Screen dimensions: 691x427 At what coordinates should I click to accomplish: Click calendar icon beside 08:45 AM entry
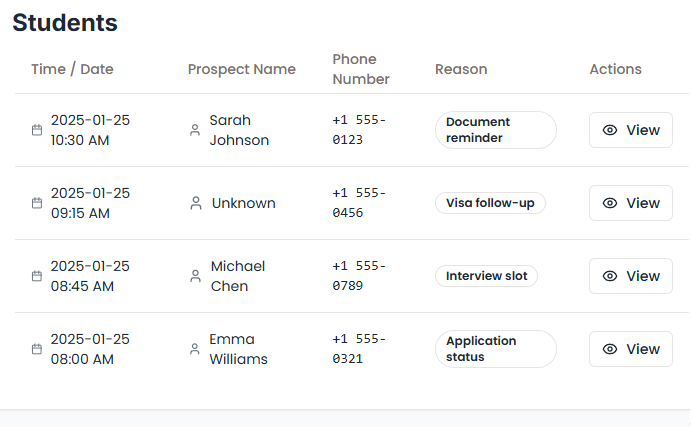click(x=37, y=276)
